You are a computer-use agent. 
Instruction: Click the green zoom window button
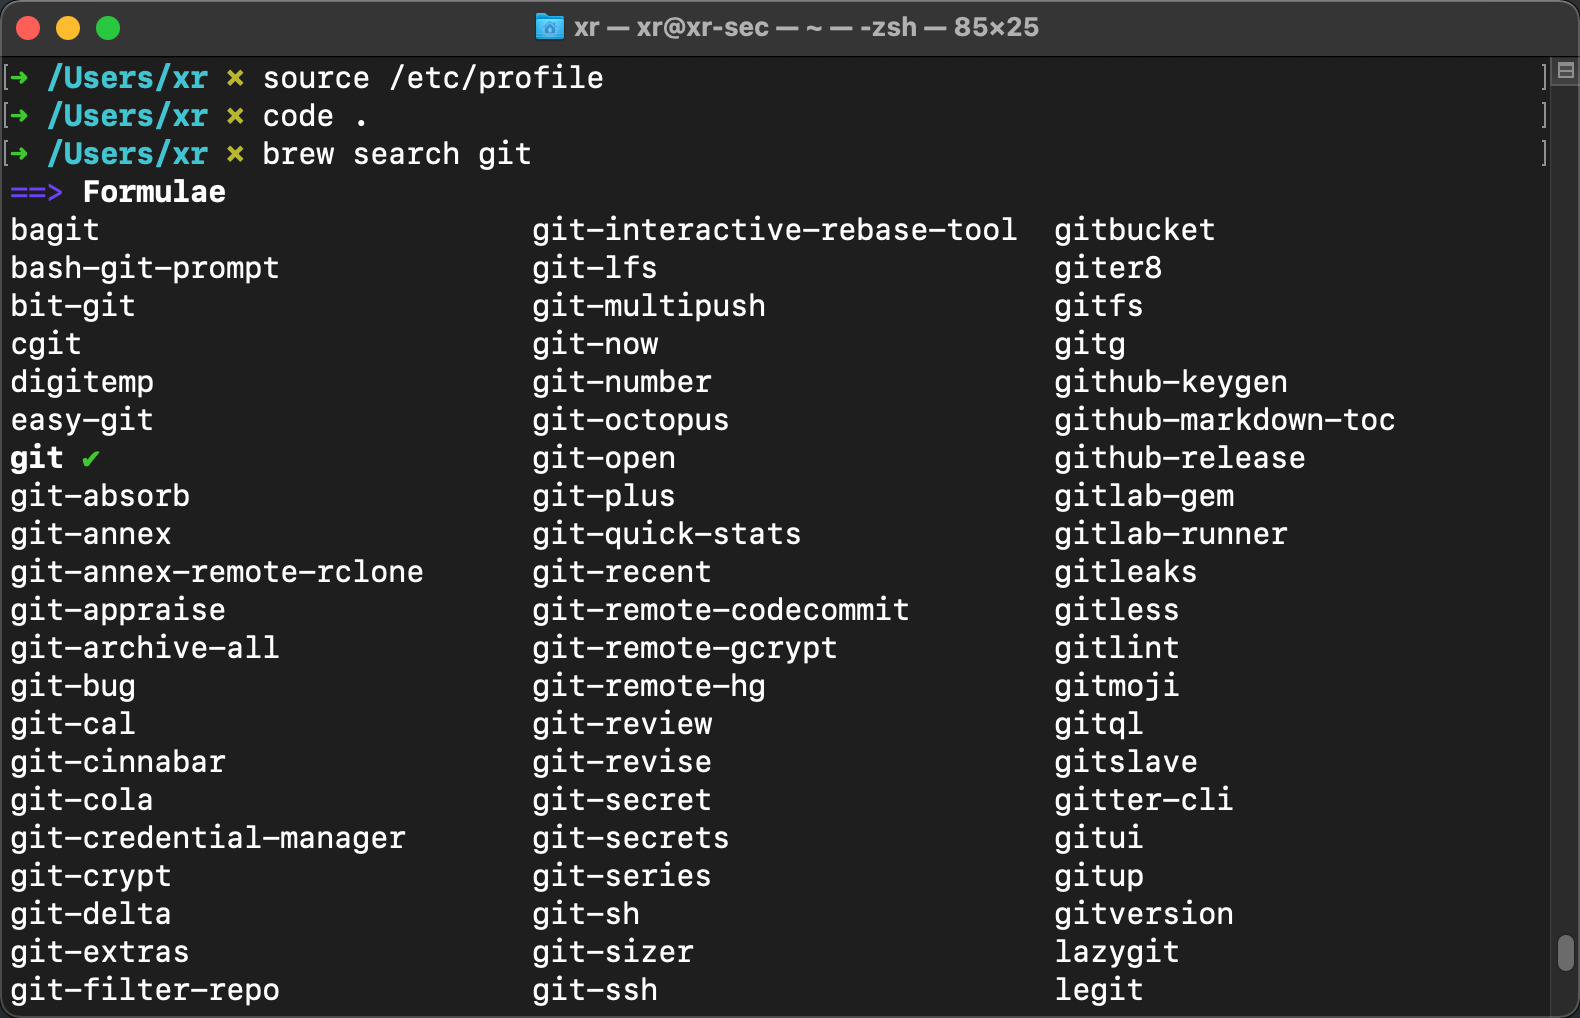[108, 28]
